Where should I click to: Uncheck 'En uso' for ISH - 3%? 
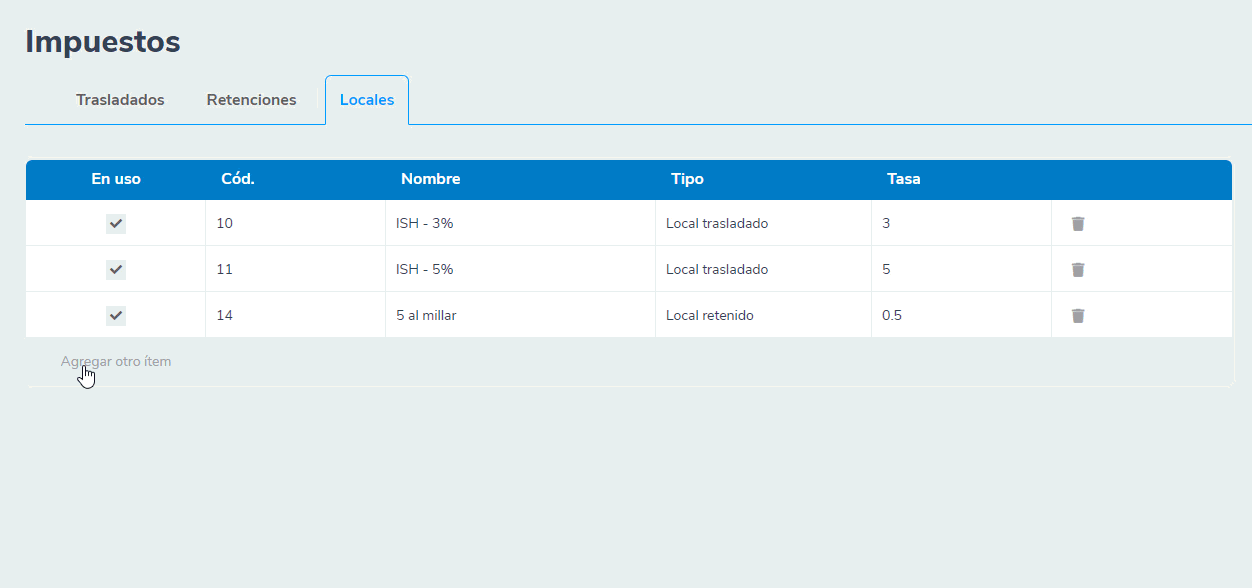[116, 224]
